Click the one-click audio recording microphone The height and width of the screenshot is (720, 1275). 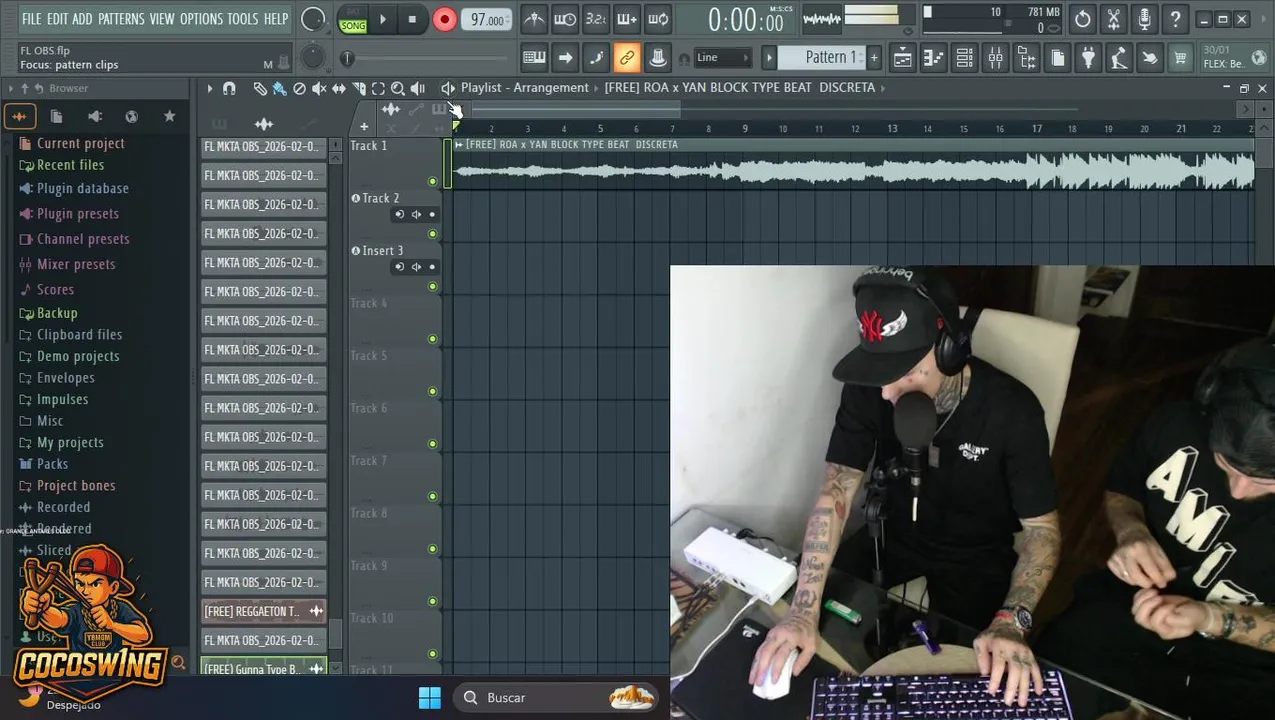pos(1145,19)
